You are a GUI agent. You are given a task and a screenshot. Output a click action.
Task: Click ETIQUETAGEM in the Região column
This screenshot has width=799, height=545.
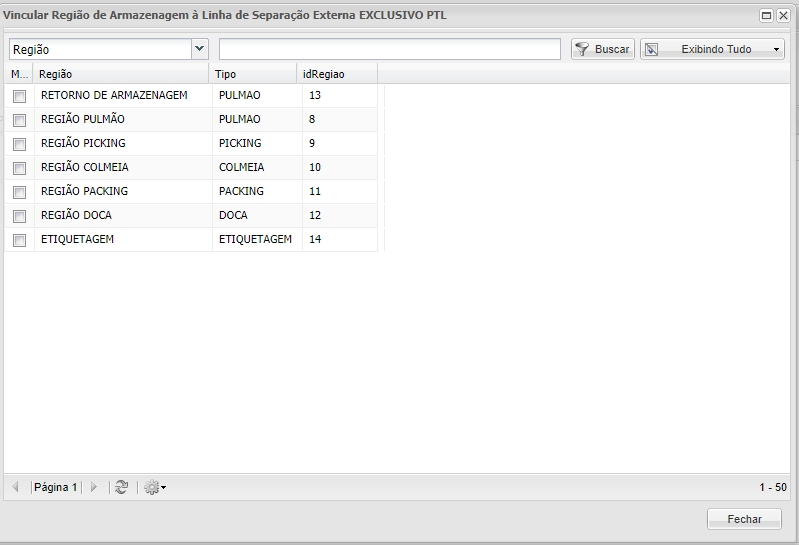coord(123,239)
